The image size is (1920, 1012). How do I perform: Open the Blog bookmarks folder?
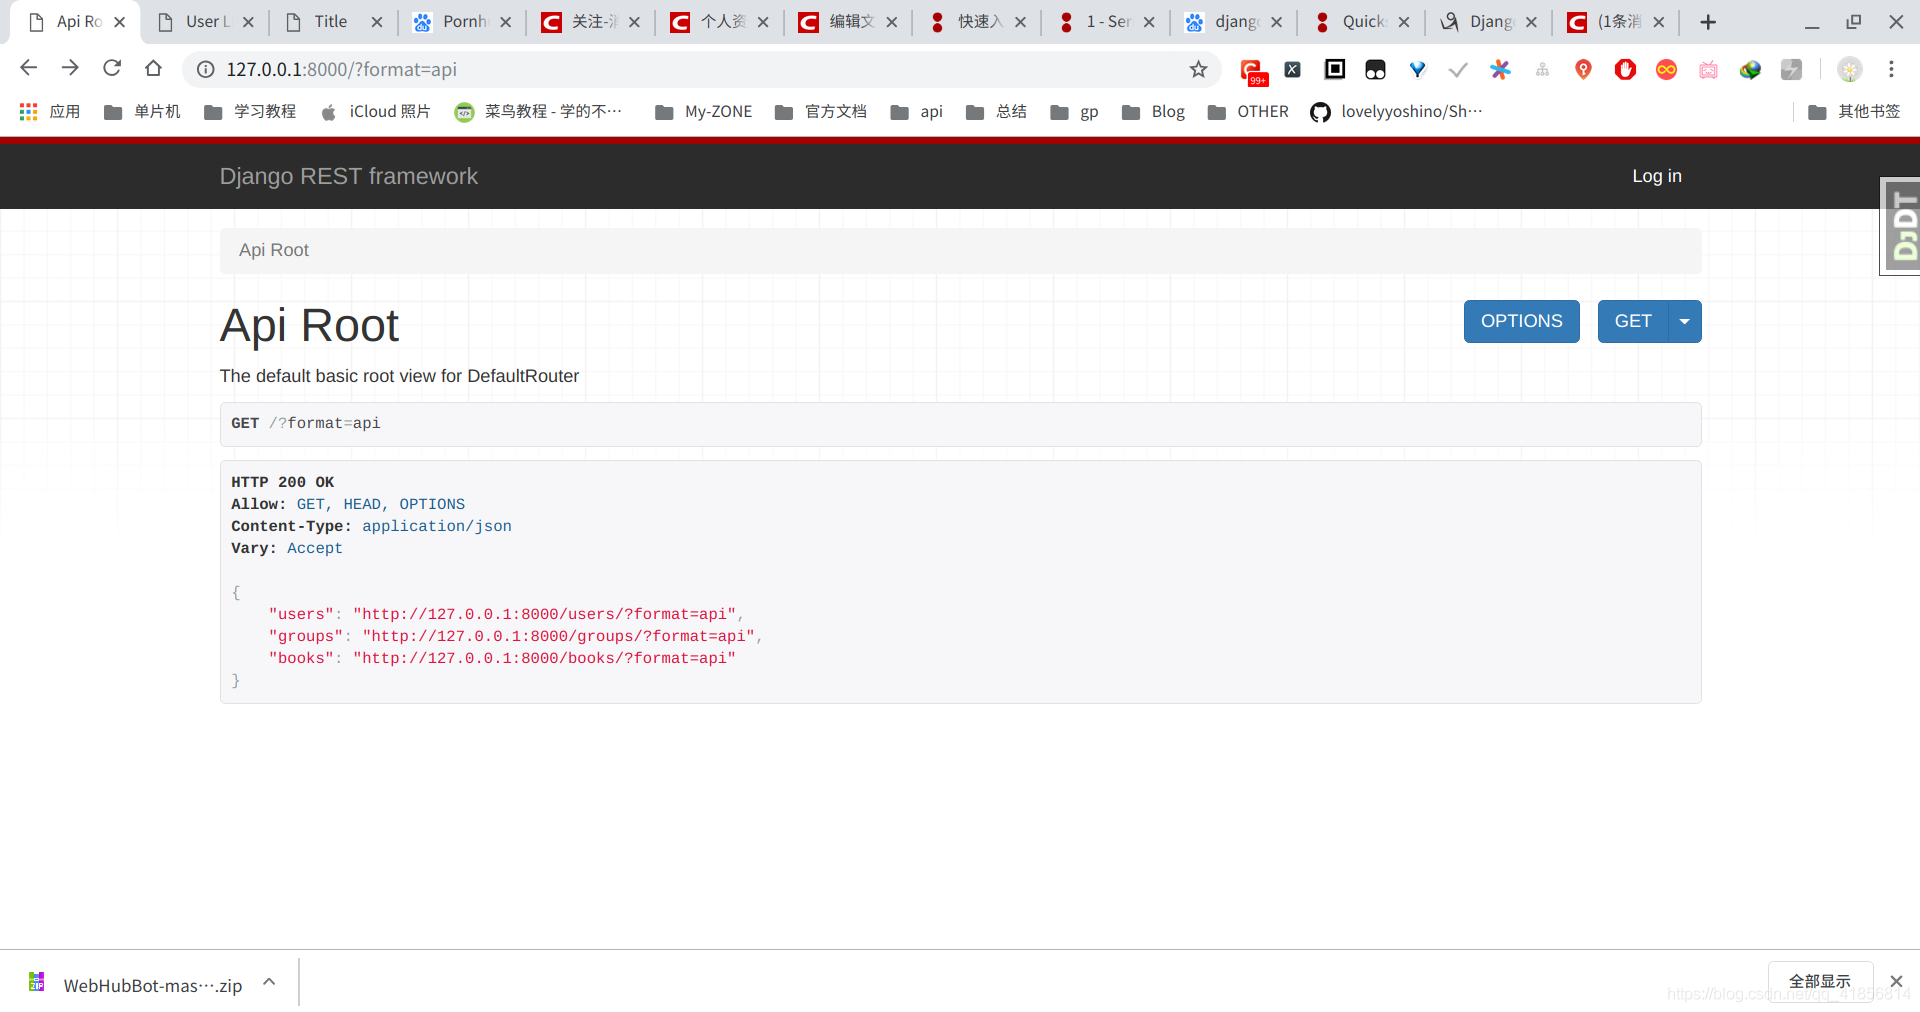[1153, 111]
